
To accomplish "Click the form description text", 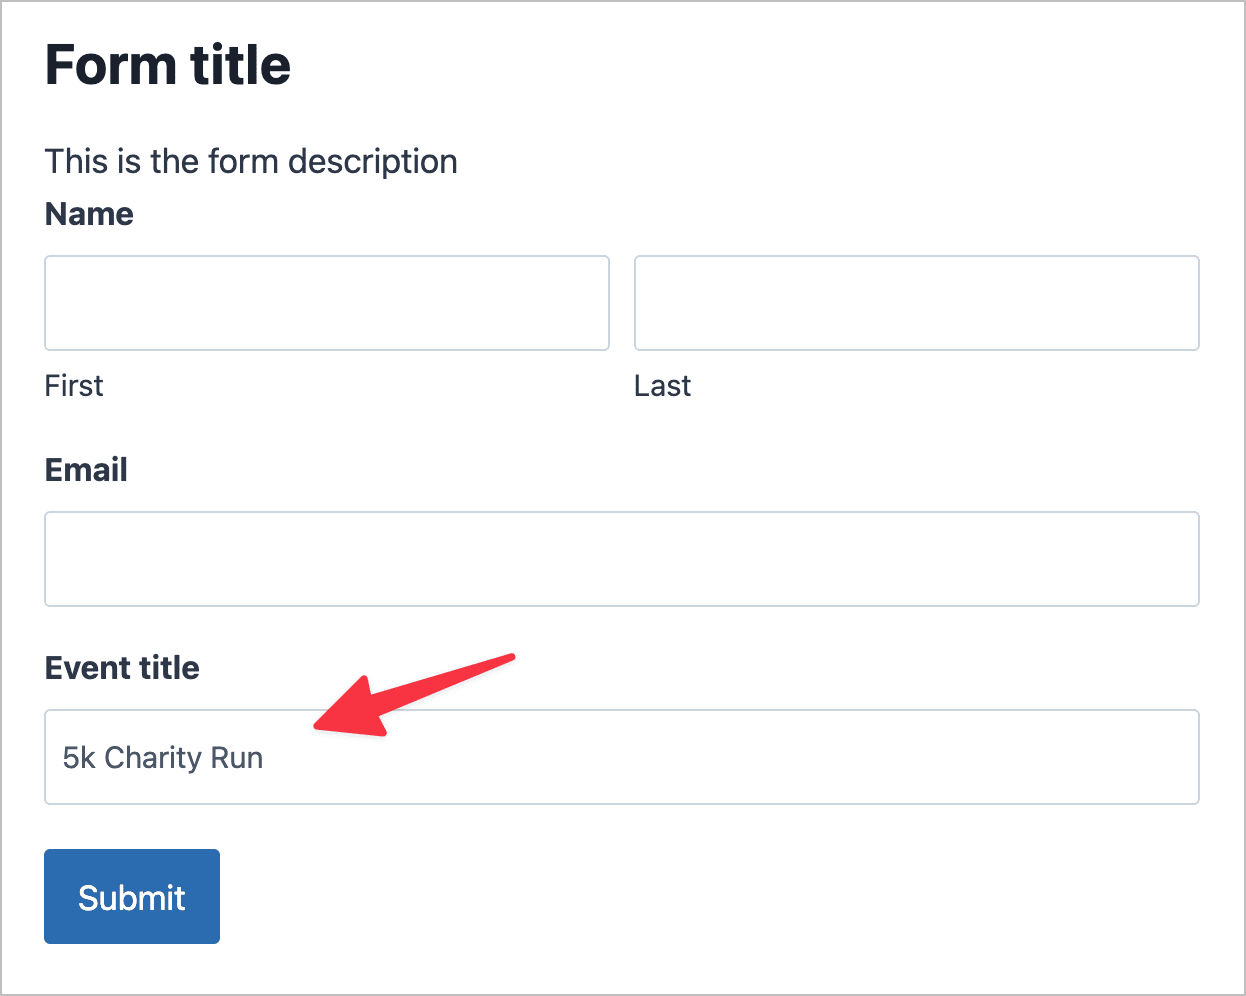I will (x=250, y=161).
